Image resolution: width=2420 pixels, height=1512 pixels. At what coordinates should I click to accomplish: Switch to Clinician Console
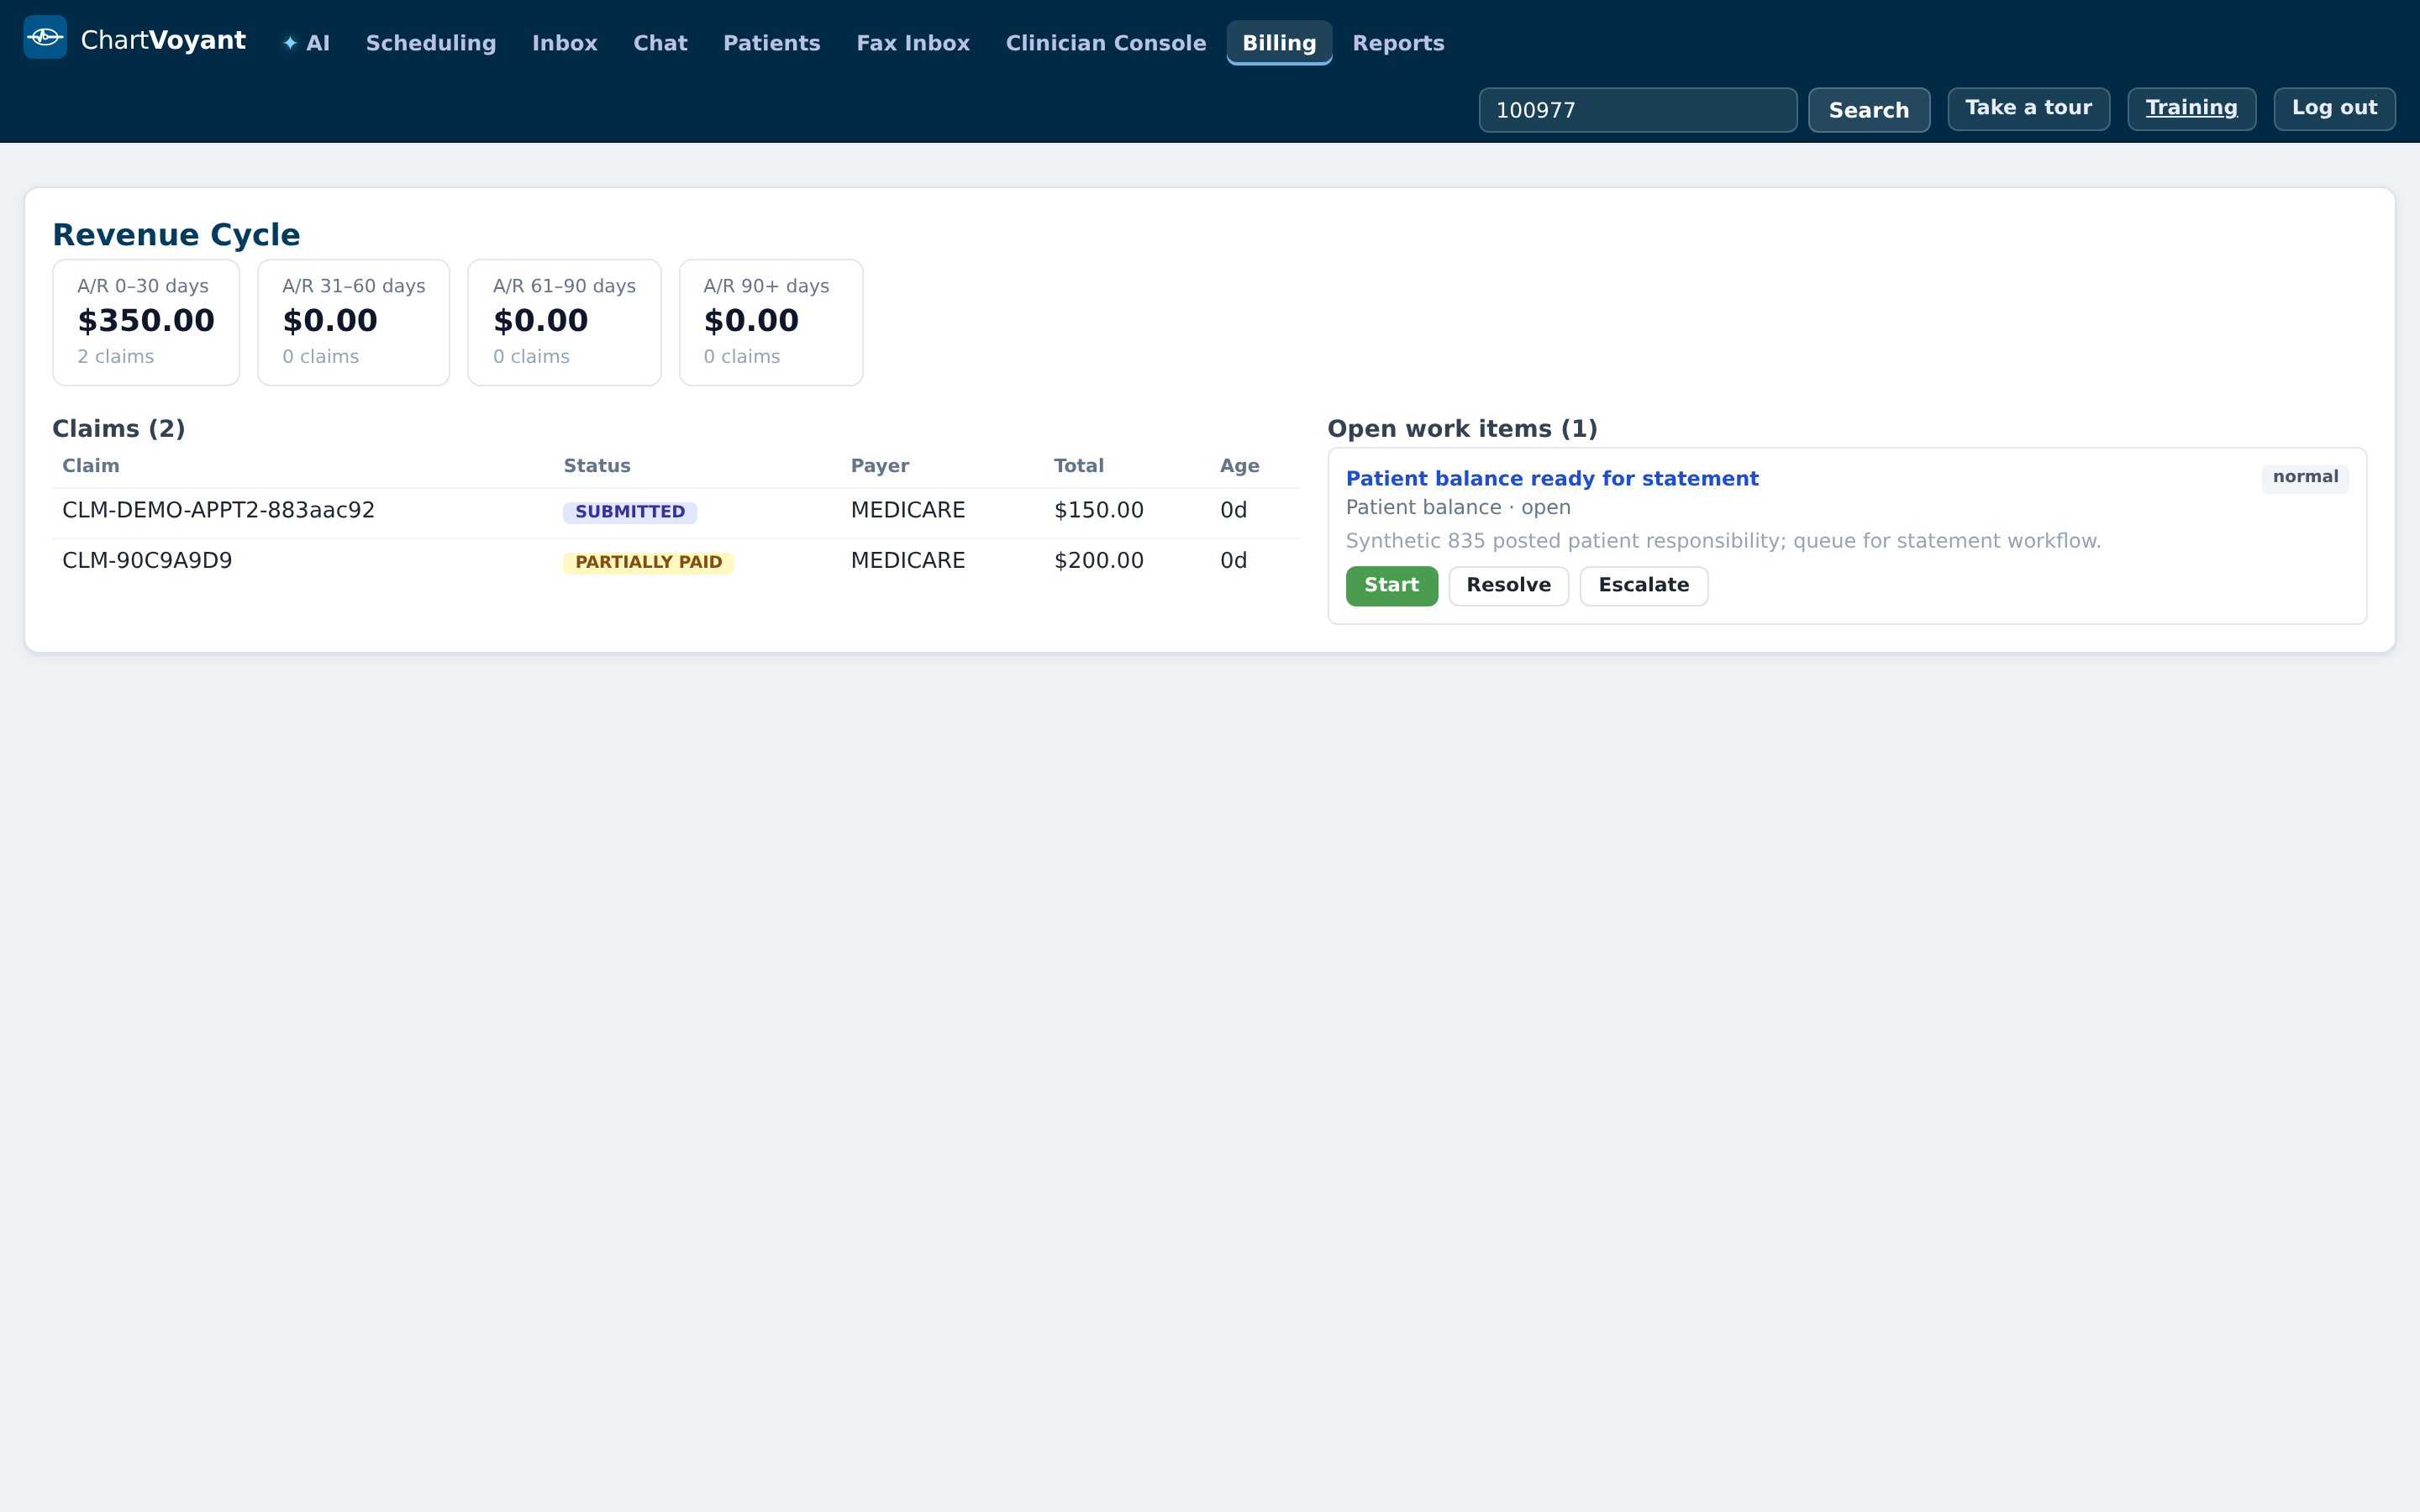click(1105, 43)
